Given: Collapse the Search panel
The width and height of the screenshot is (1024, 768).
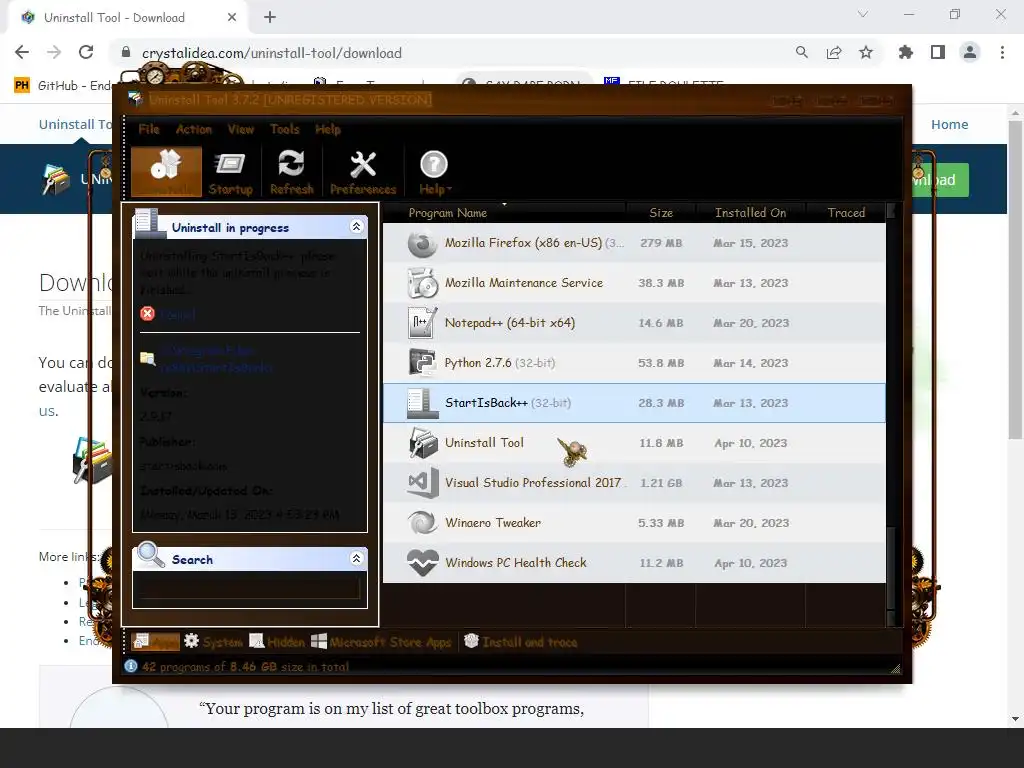Looking at the screenshot, I should [x=357, y=558].
